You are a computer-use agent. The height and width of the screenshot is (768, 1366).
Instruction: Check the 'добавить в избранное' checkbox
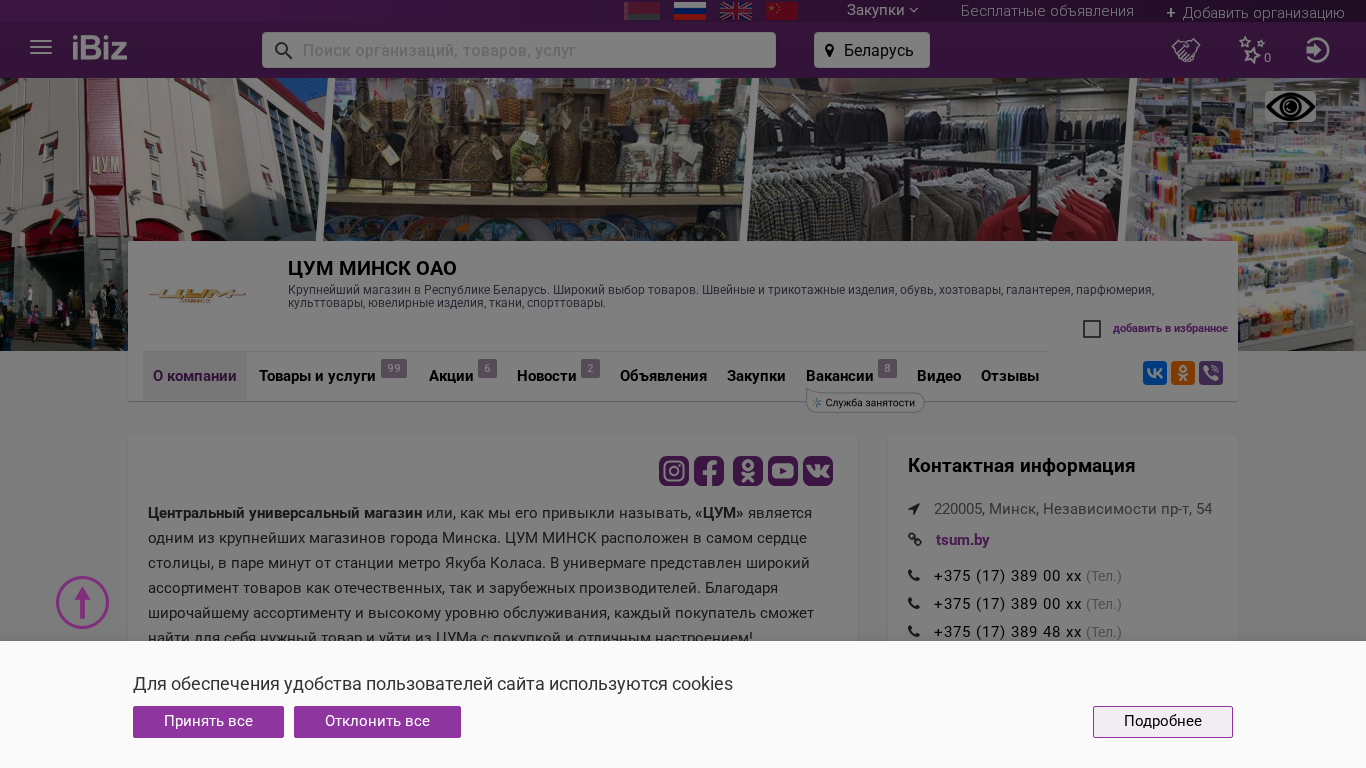point(1092,329)
